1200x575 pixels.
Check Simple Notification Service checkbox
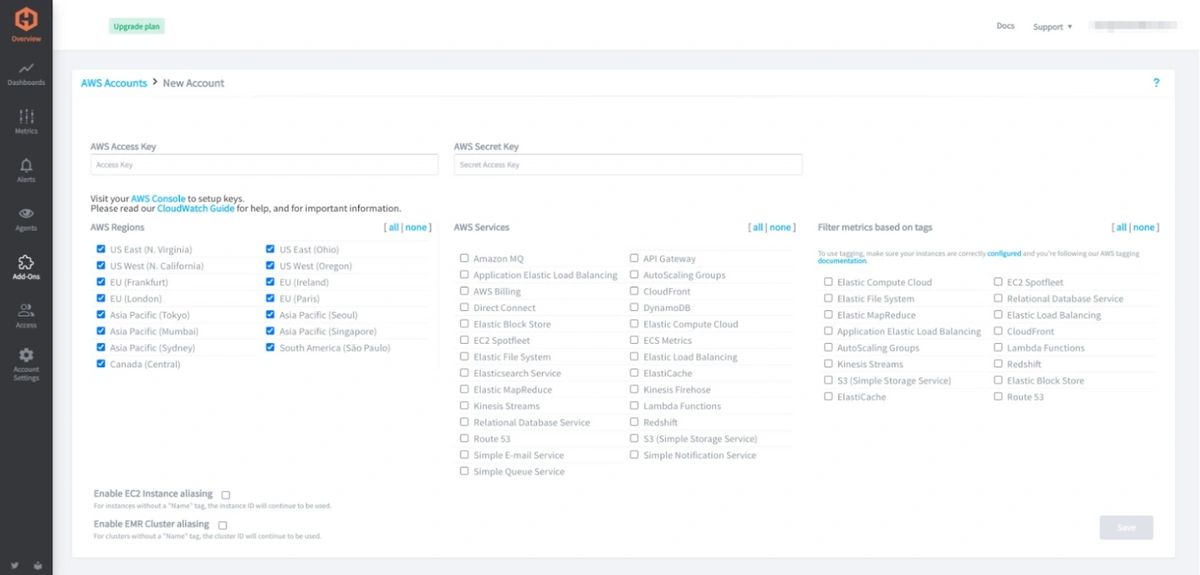tap(634, 455)
